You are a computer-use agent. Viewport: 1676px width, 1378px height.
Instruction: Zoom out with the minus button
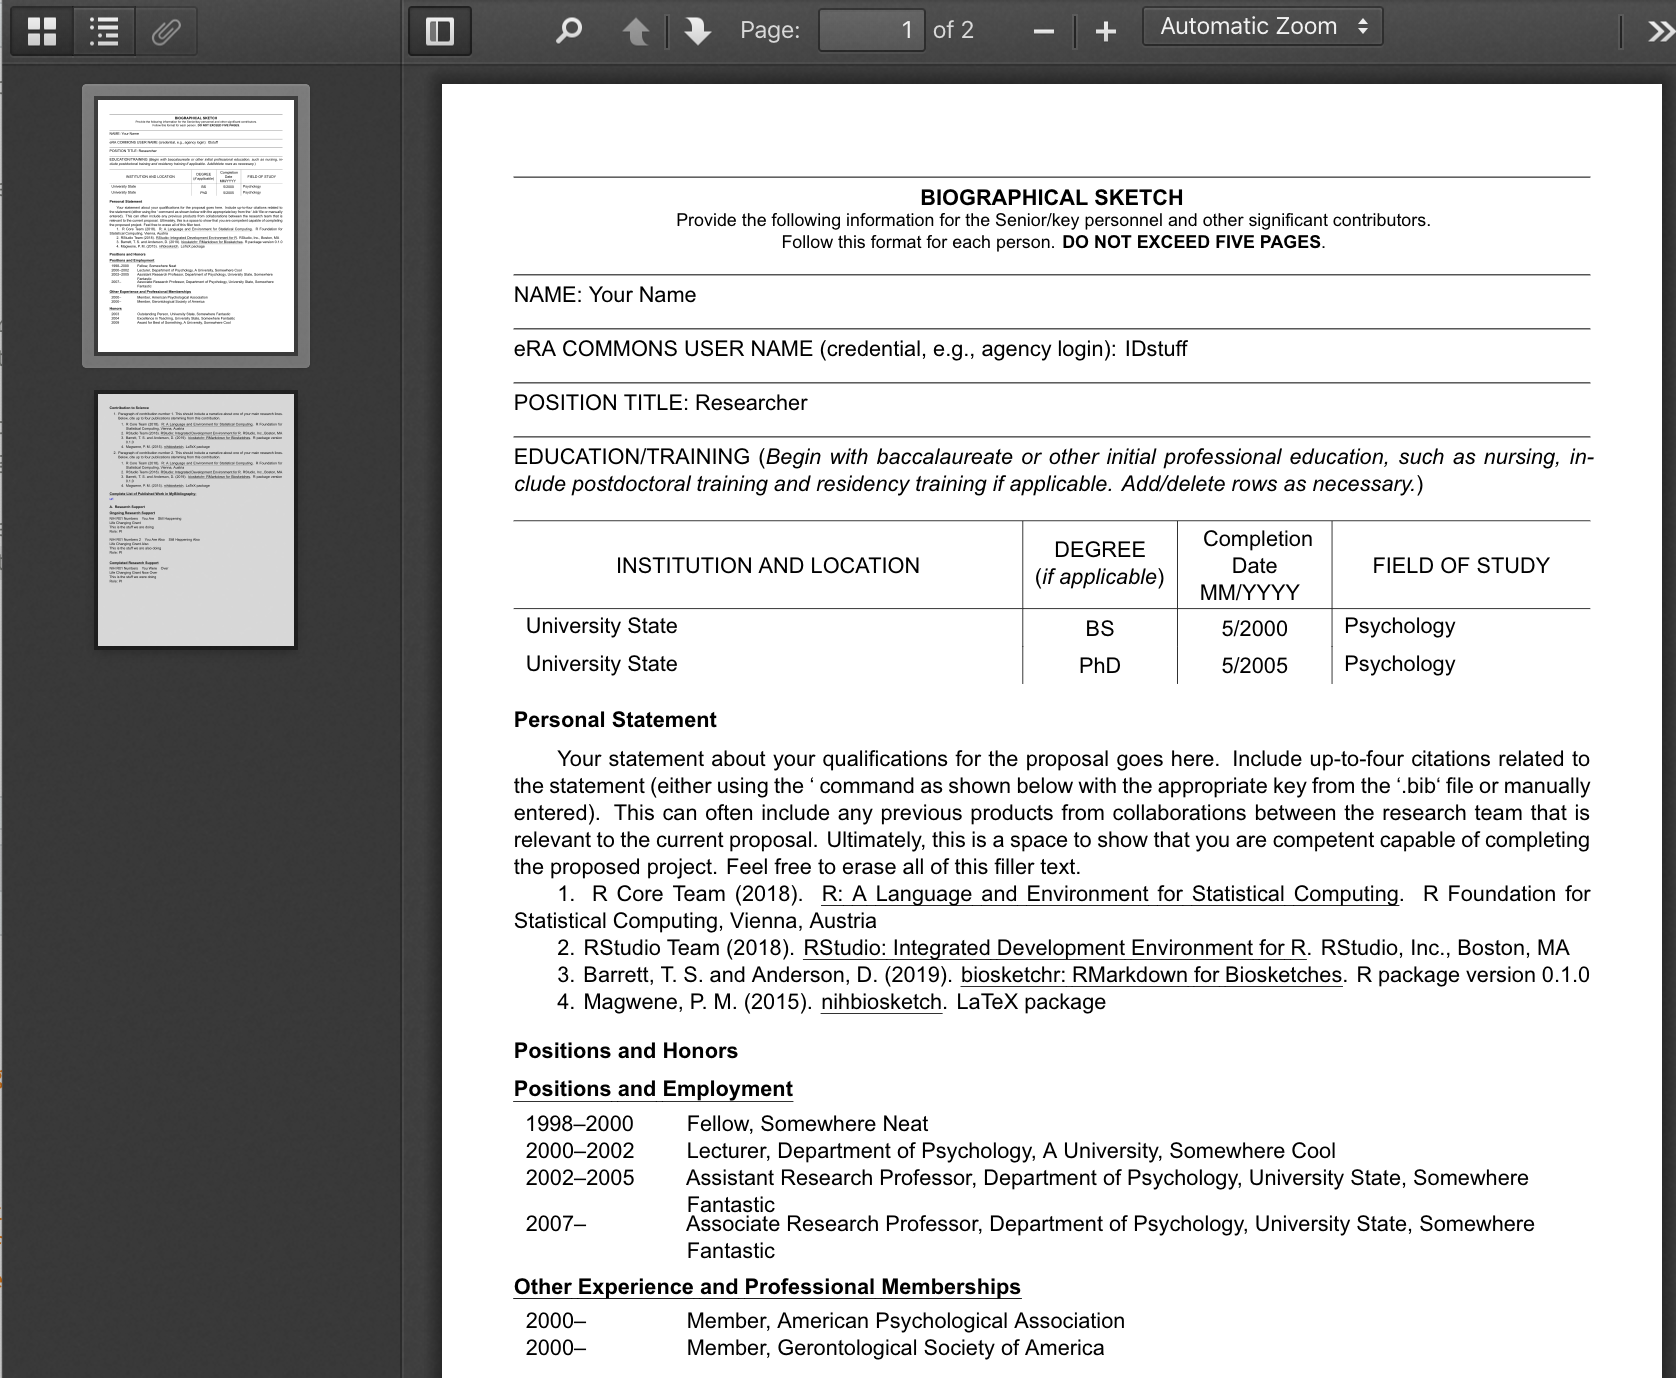pos(1043,31)
